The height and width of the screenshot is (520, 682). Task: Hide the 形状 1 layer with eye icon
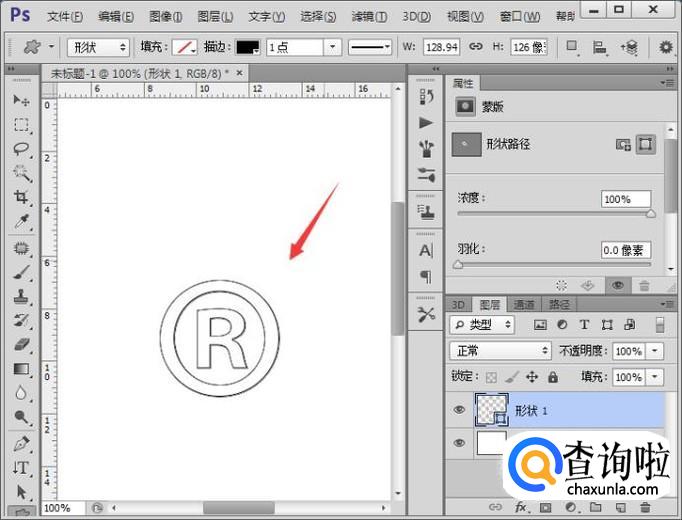[x=459, y=410]
